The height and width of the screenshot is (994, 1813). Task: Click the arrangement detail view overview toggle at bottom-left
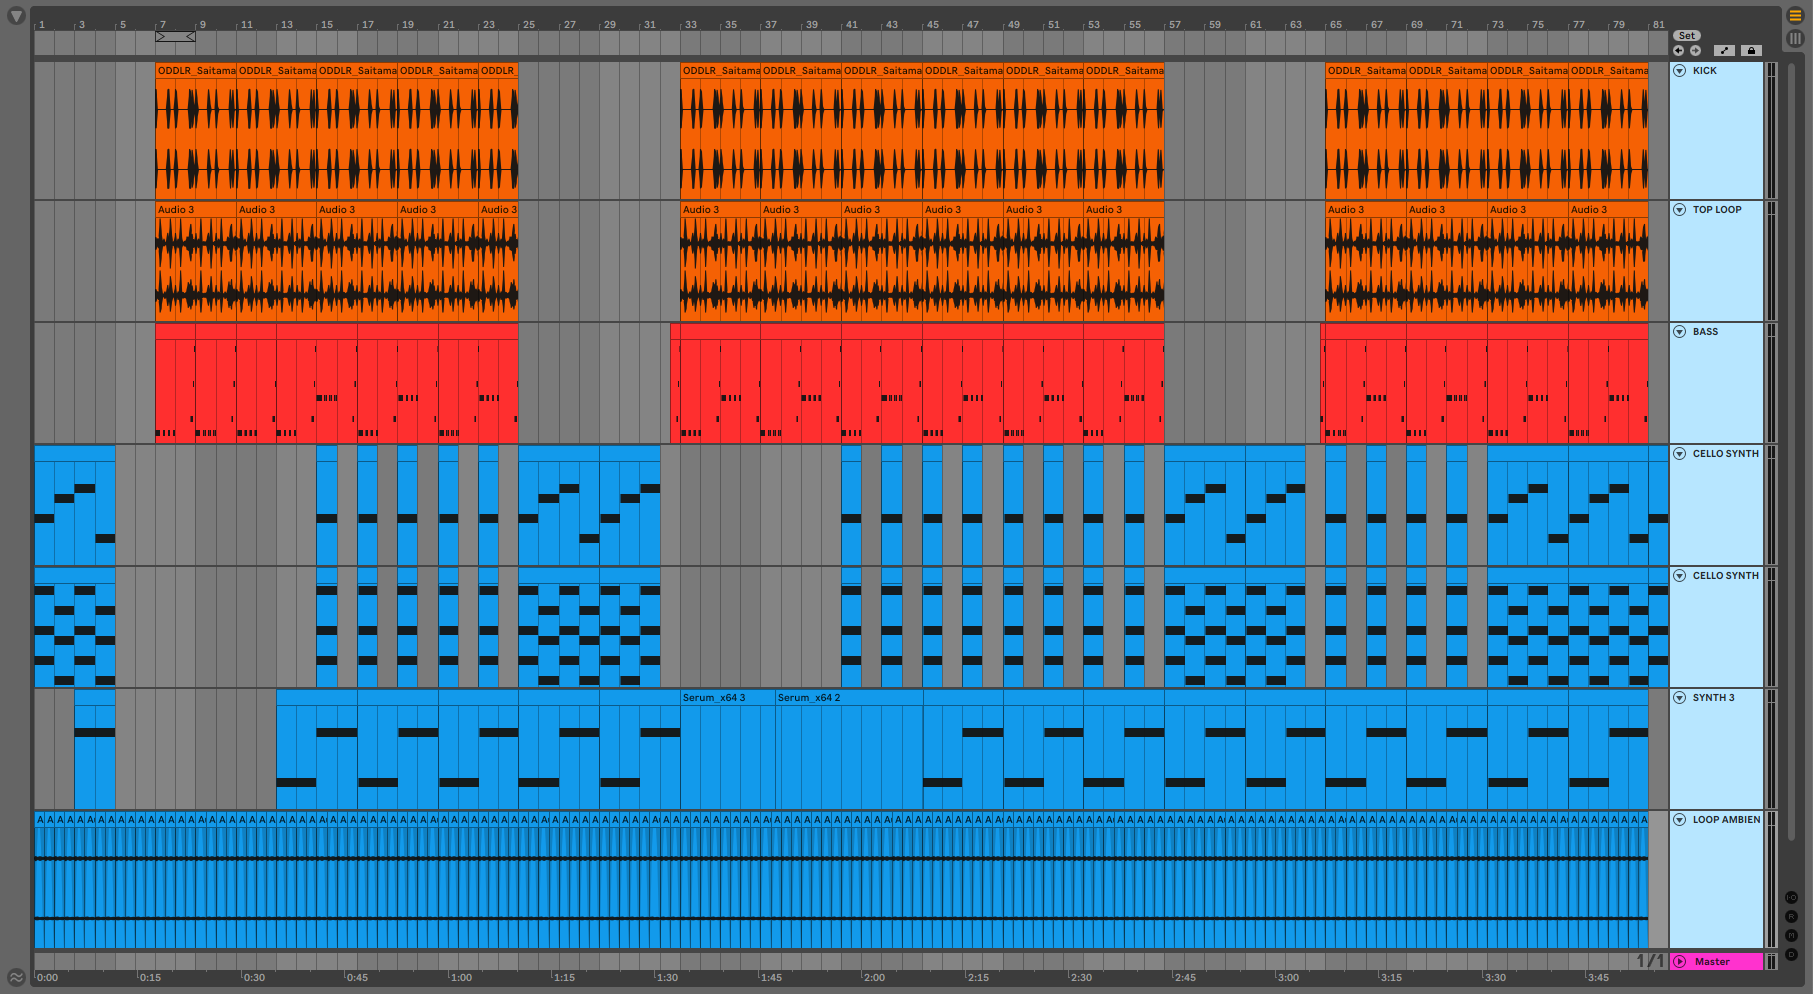pos(16,977)
